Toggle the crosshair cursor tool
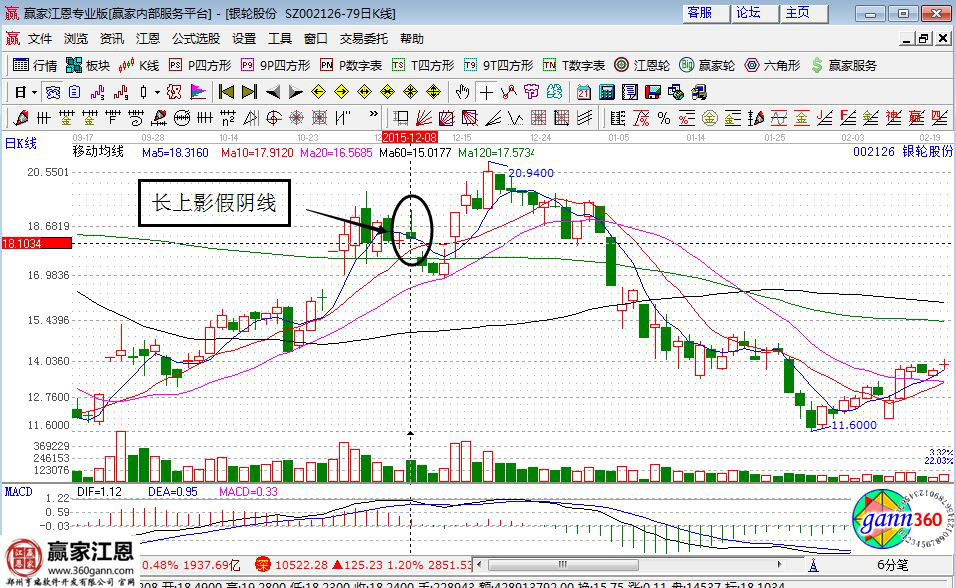The width and height of the screenshot is (956, 588). (486, 92)
